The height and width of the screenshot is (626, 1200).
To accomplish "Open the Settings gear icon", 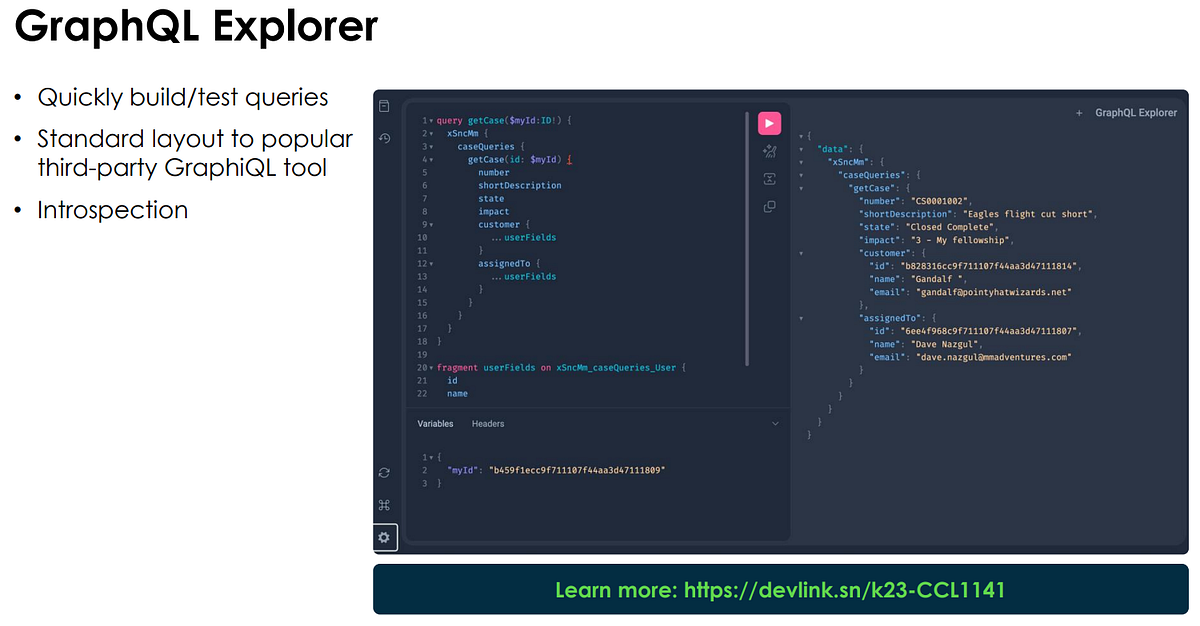I will (x=384, y=537).
